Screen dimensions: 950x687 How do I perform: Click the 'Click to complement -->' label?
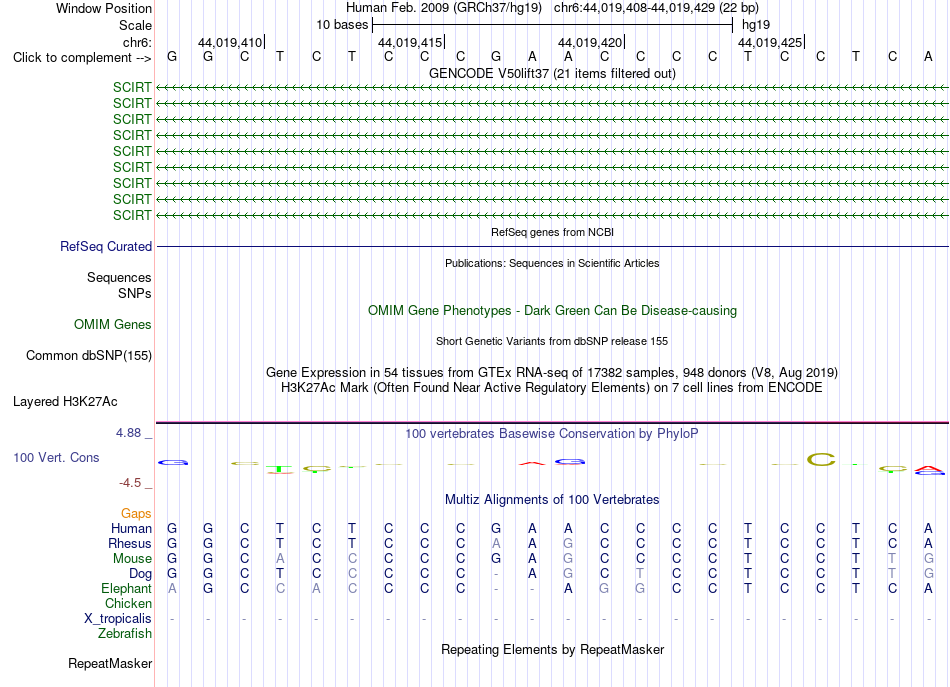point(82,58)
